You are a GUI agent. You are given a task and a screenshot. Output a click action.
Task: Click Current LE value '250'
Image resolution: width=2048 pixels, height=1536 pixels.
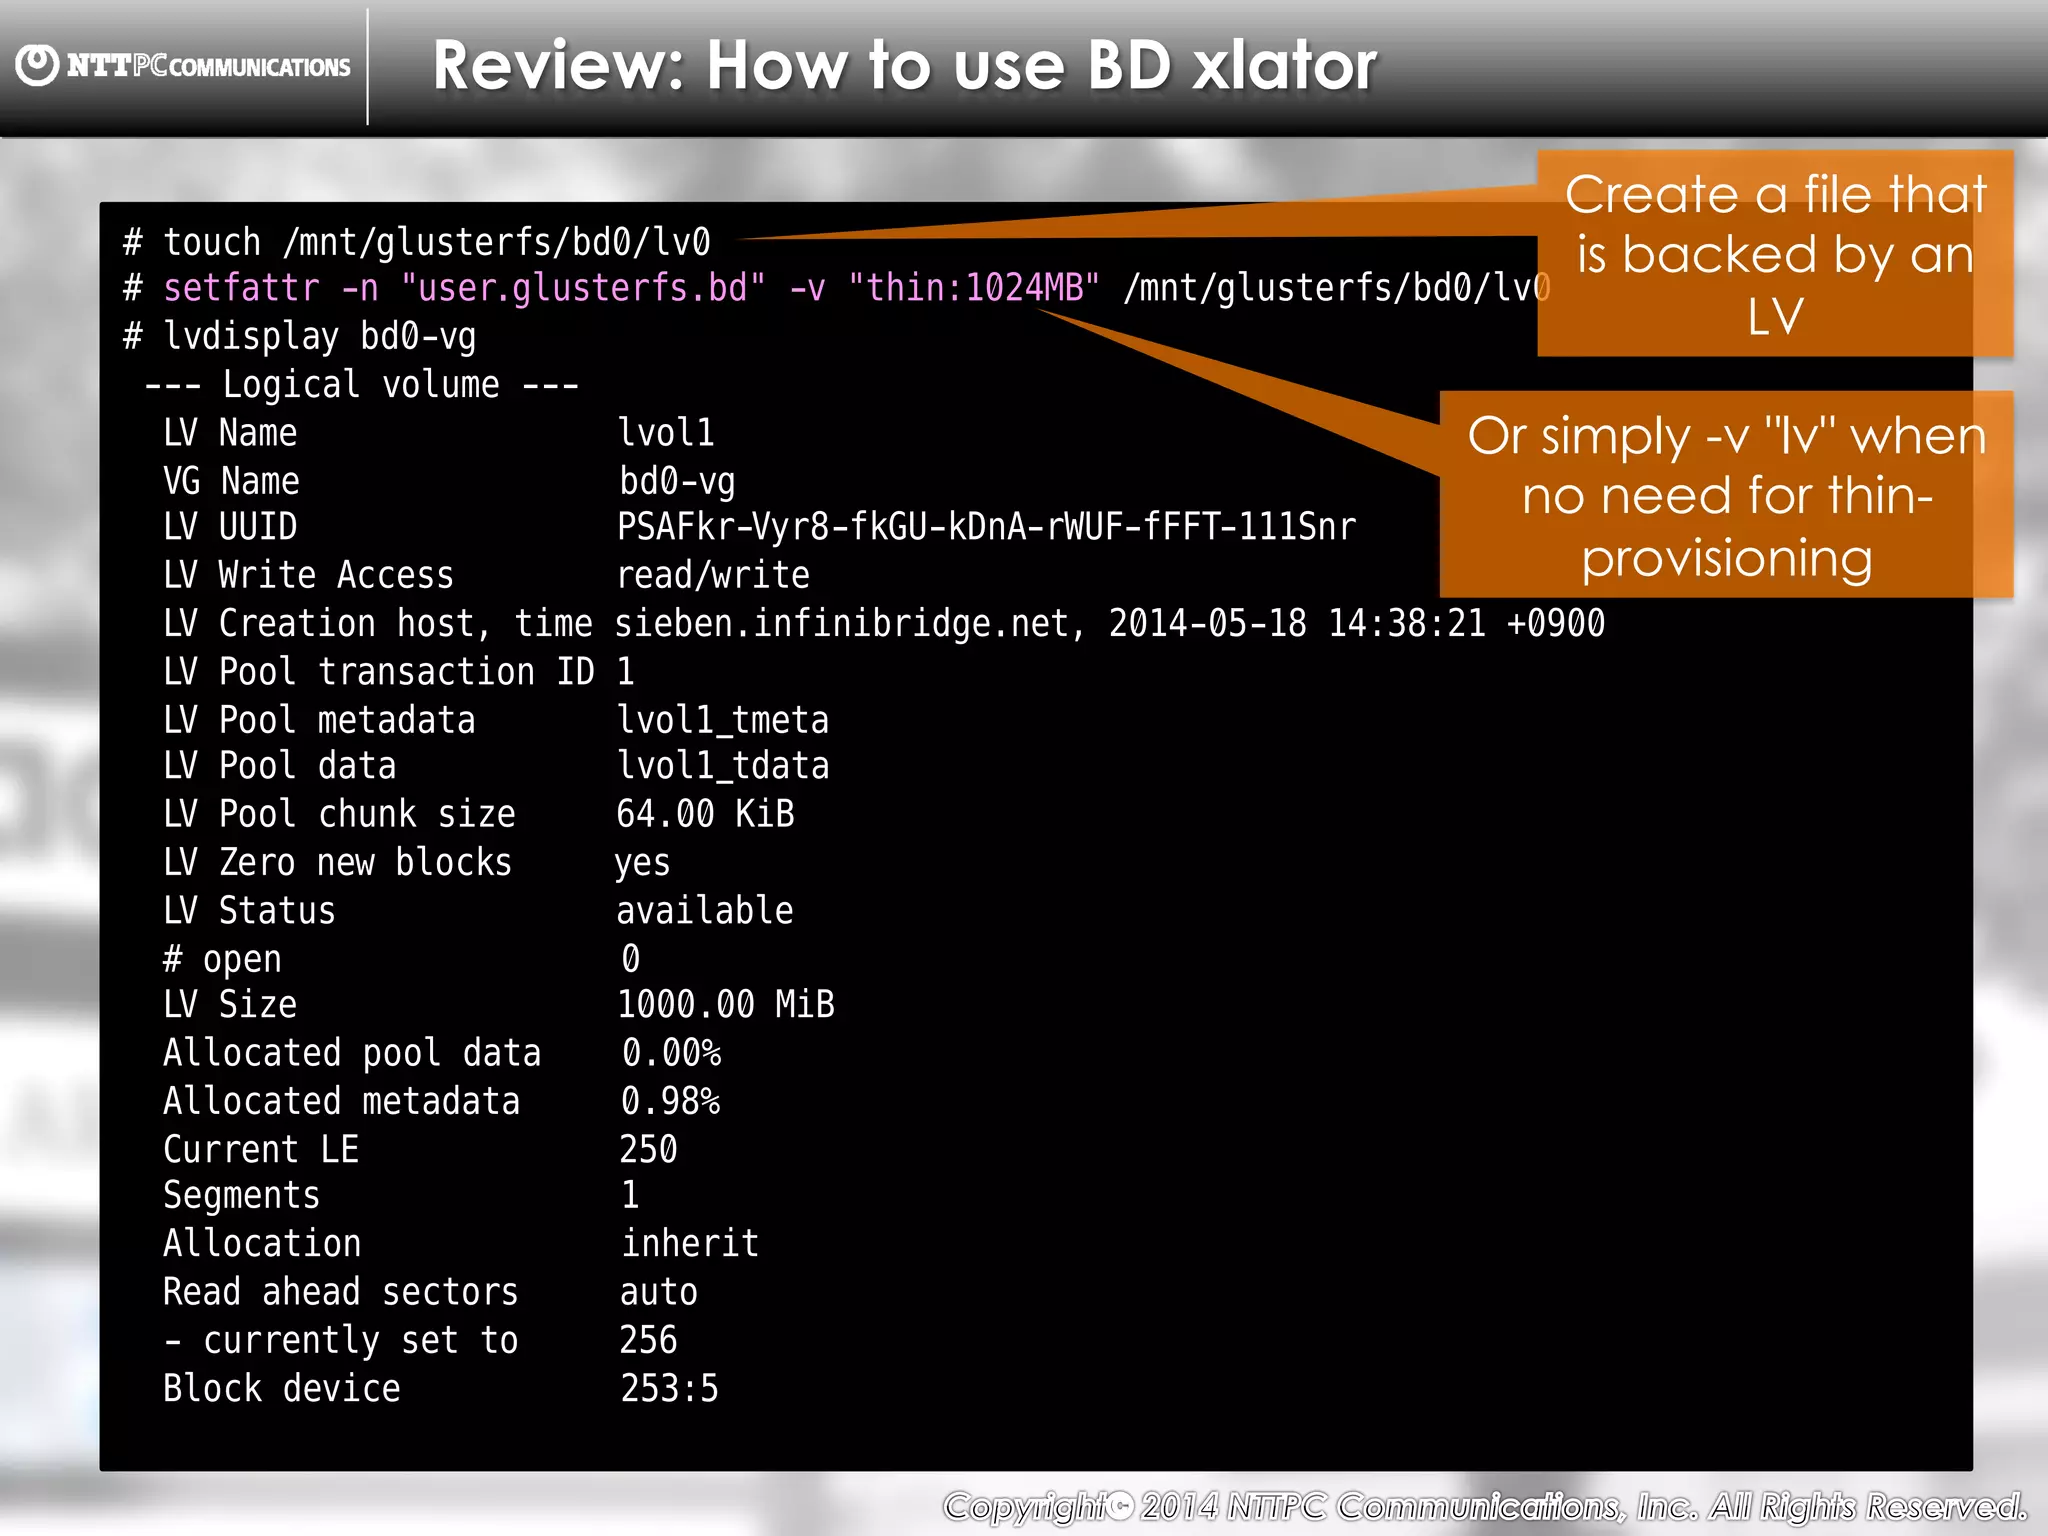coord(648,1149)
